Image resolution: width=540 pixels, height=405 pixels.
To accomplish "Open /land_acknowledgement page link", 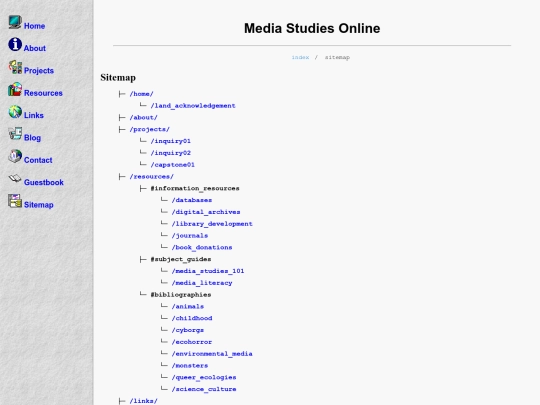I will [x=193, y=106].
